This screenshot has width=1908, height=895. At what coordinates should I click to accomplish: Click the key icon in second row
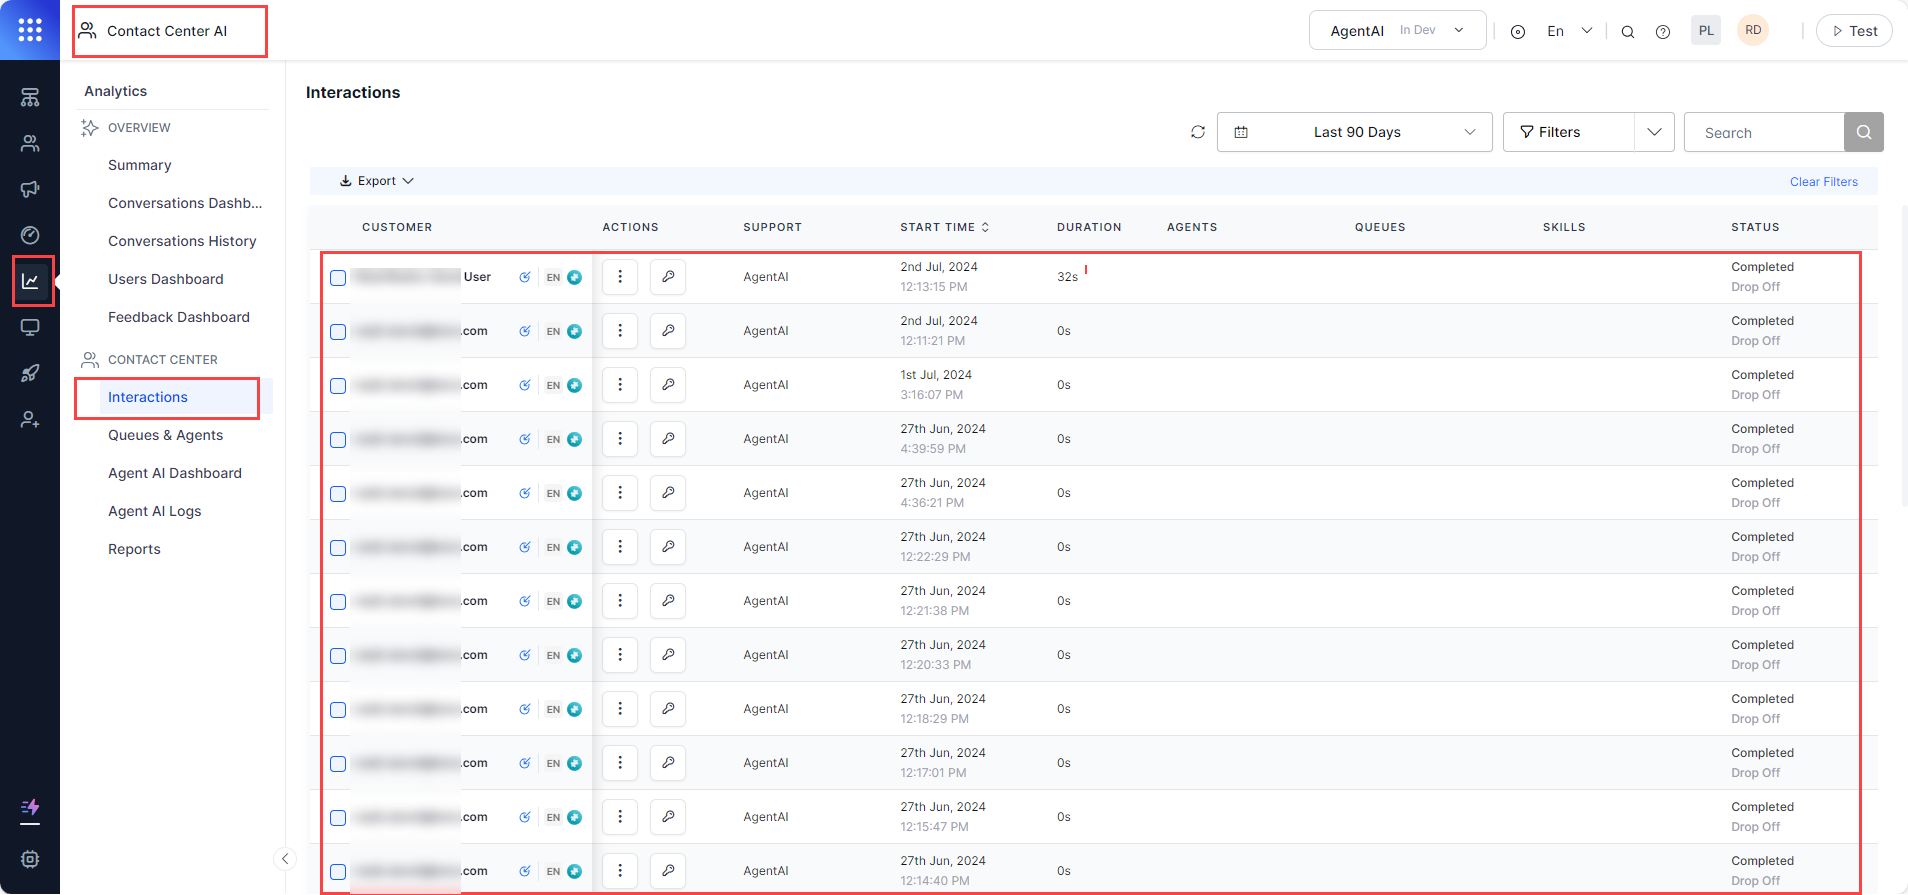[x=667, y=331]
